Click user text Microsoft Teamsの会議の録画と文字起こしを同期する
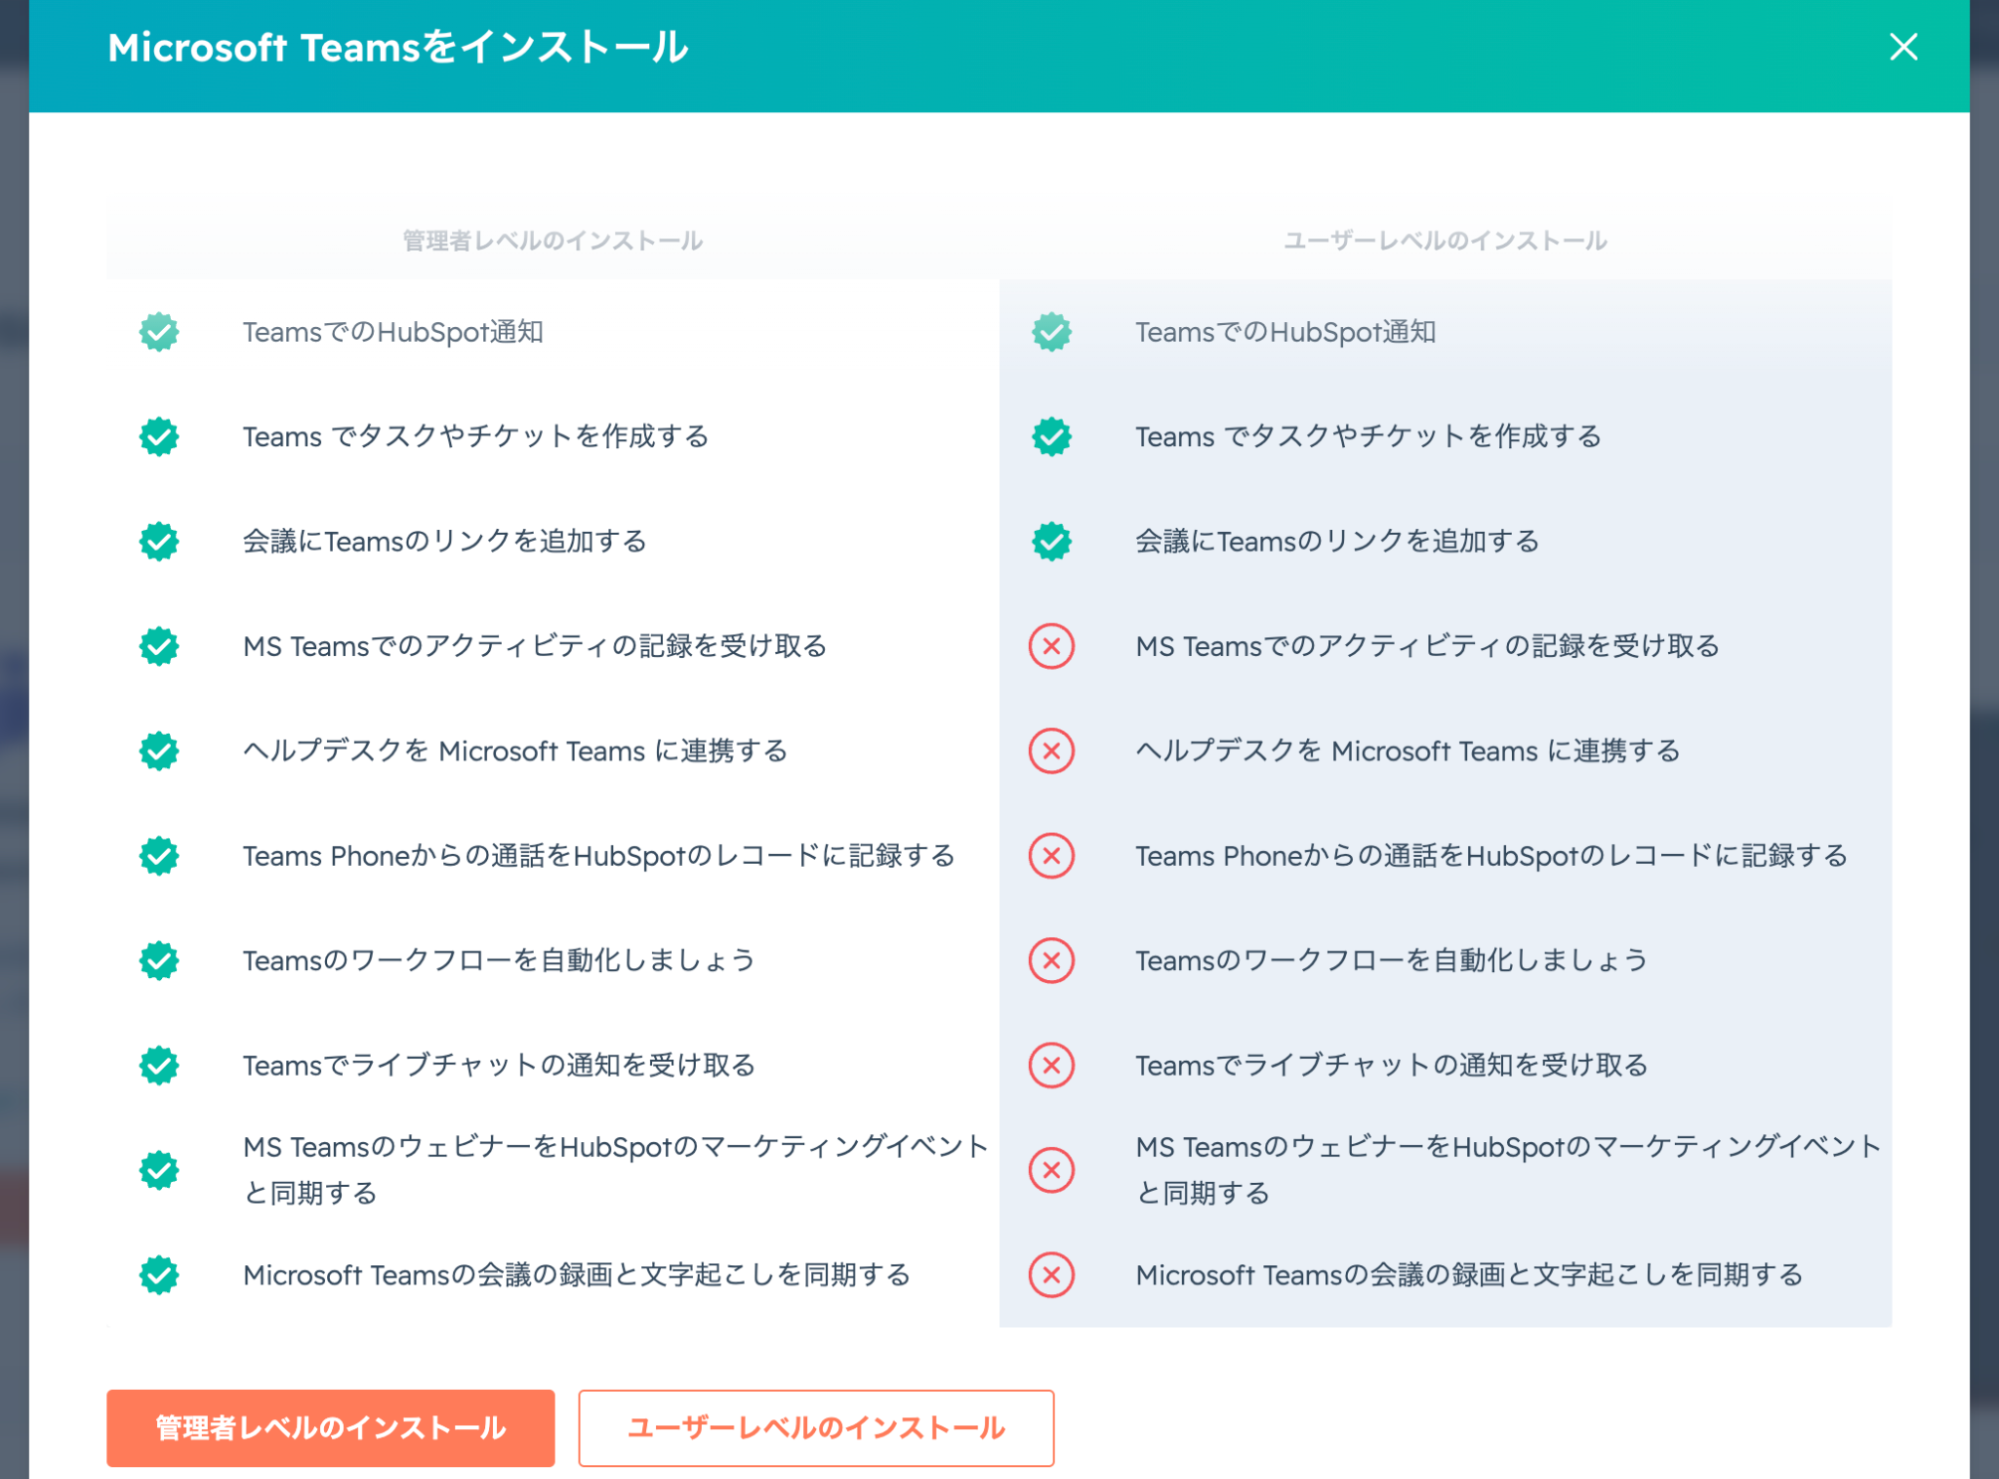This screenshot has width=1999, height=1479. 1470,1275
